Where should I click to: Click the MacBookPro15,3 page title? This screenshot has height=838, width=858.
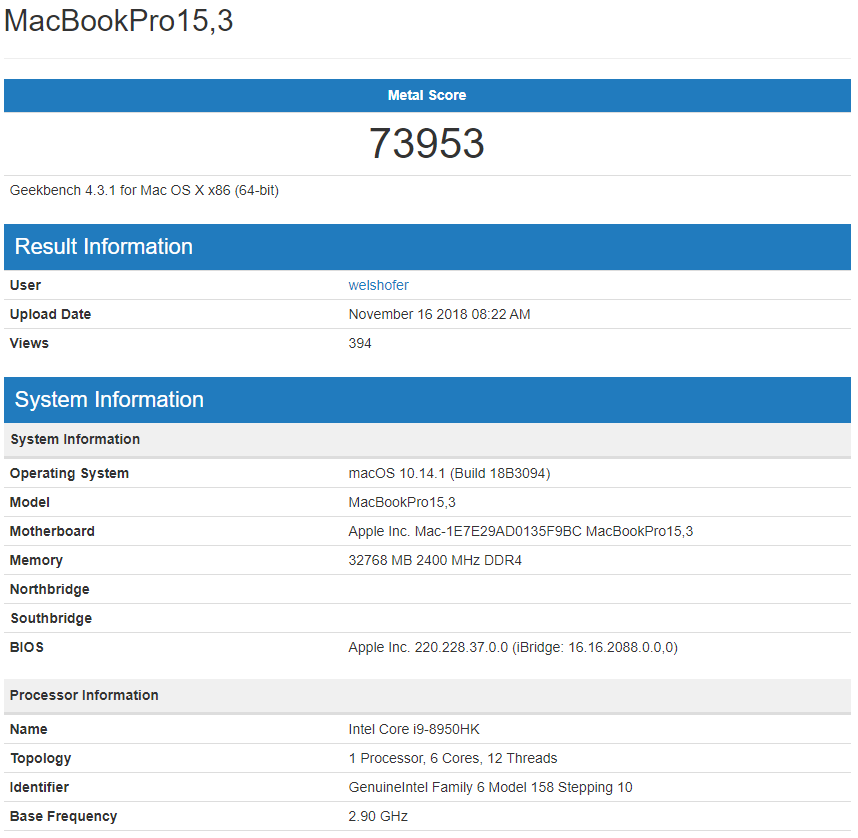pyautogui.click(x=119, y=21)
